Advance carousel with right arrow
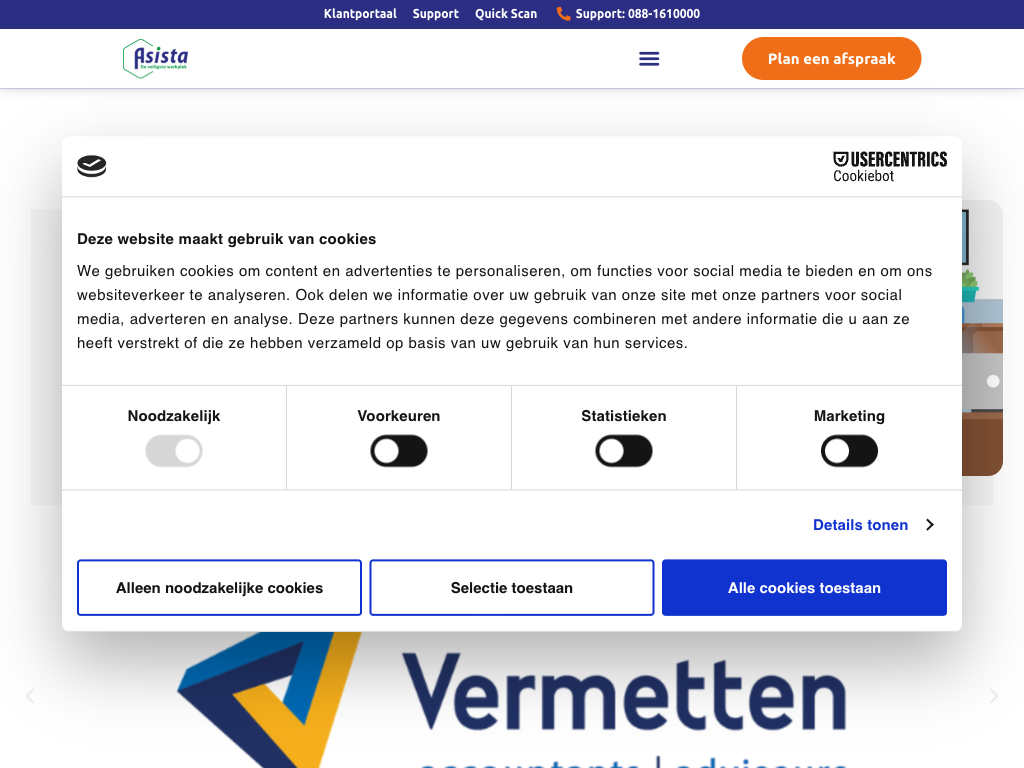The height and width of the screenshot is (768, 1024). pos(993,696)
